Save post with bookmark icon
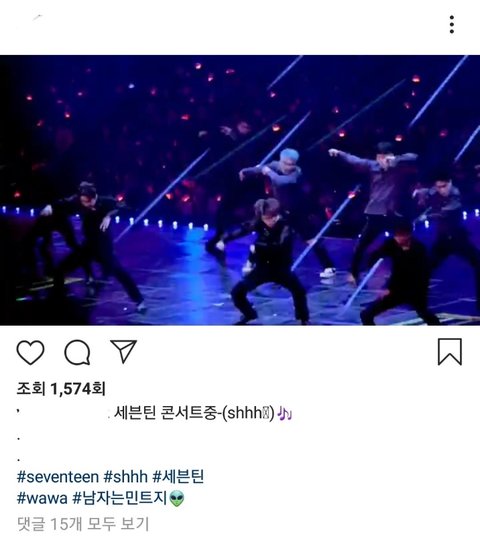 [x=450, y=352]
